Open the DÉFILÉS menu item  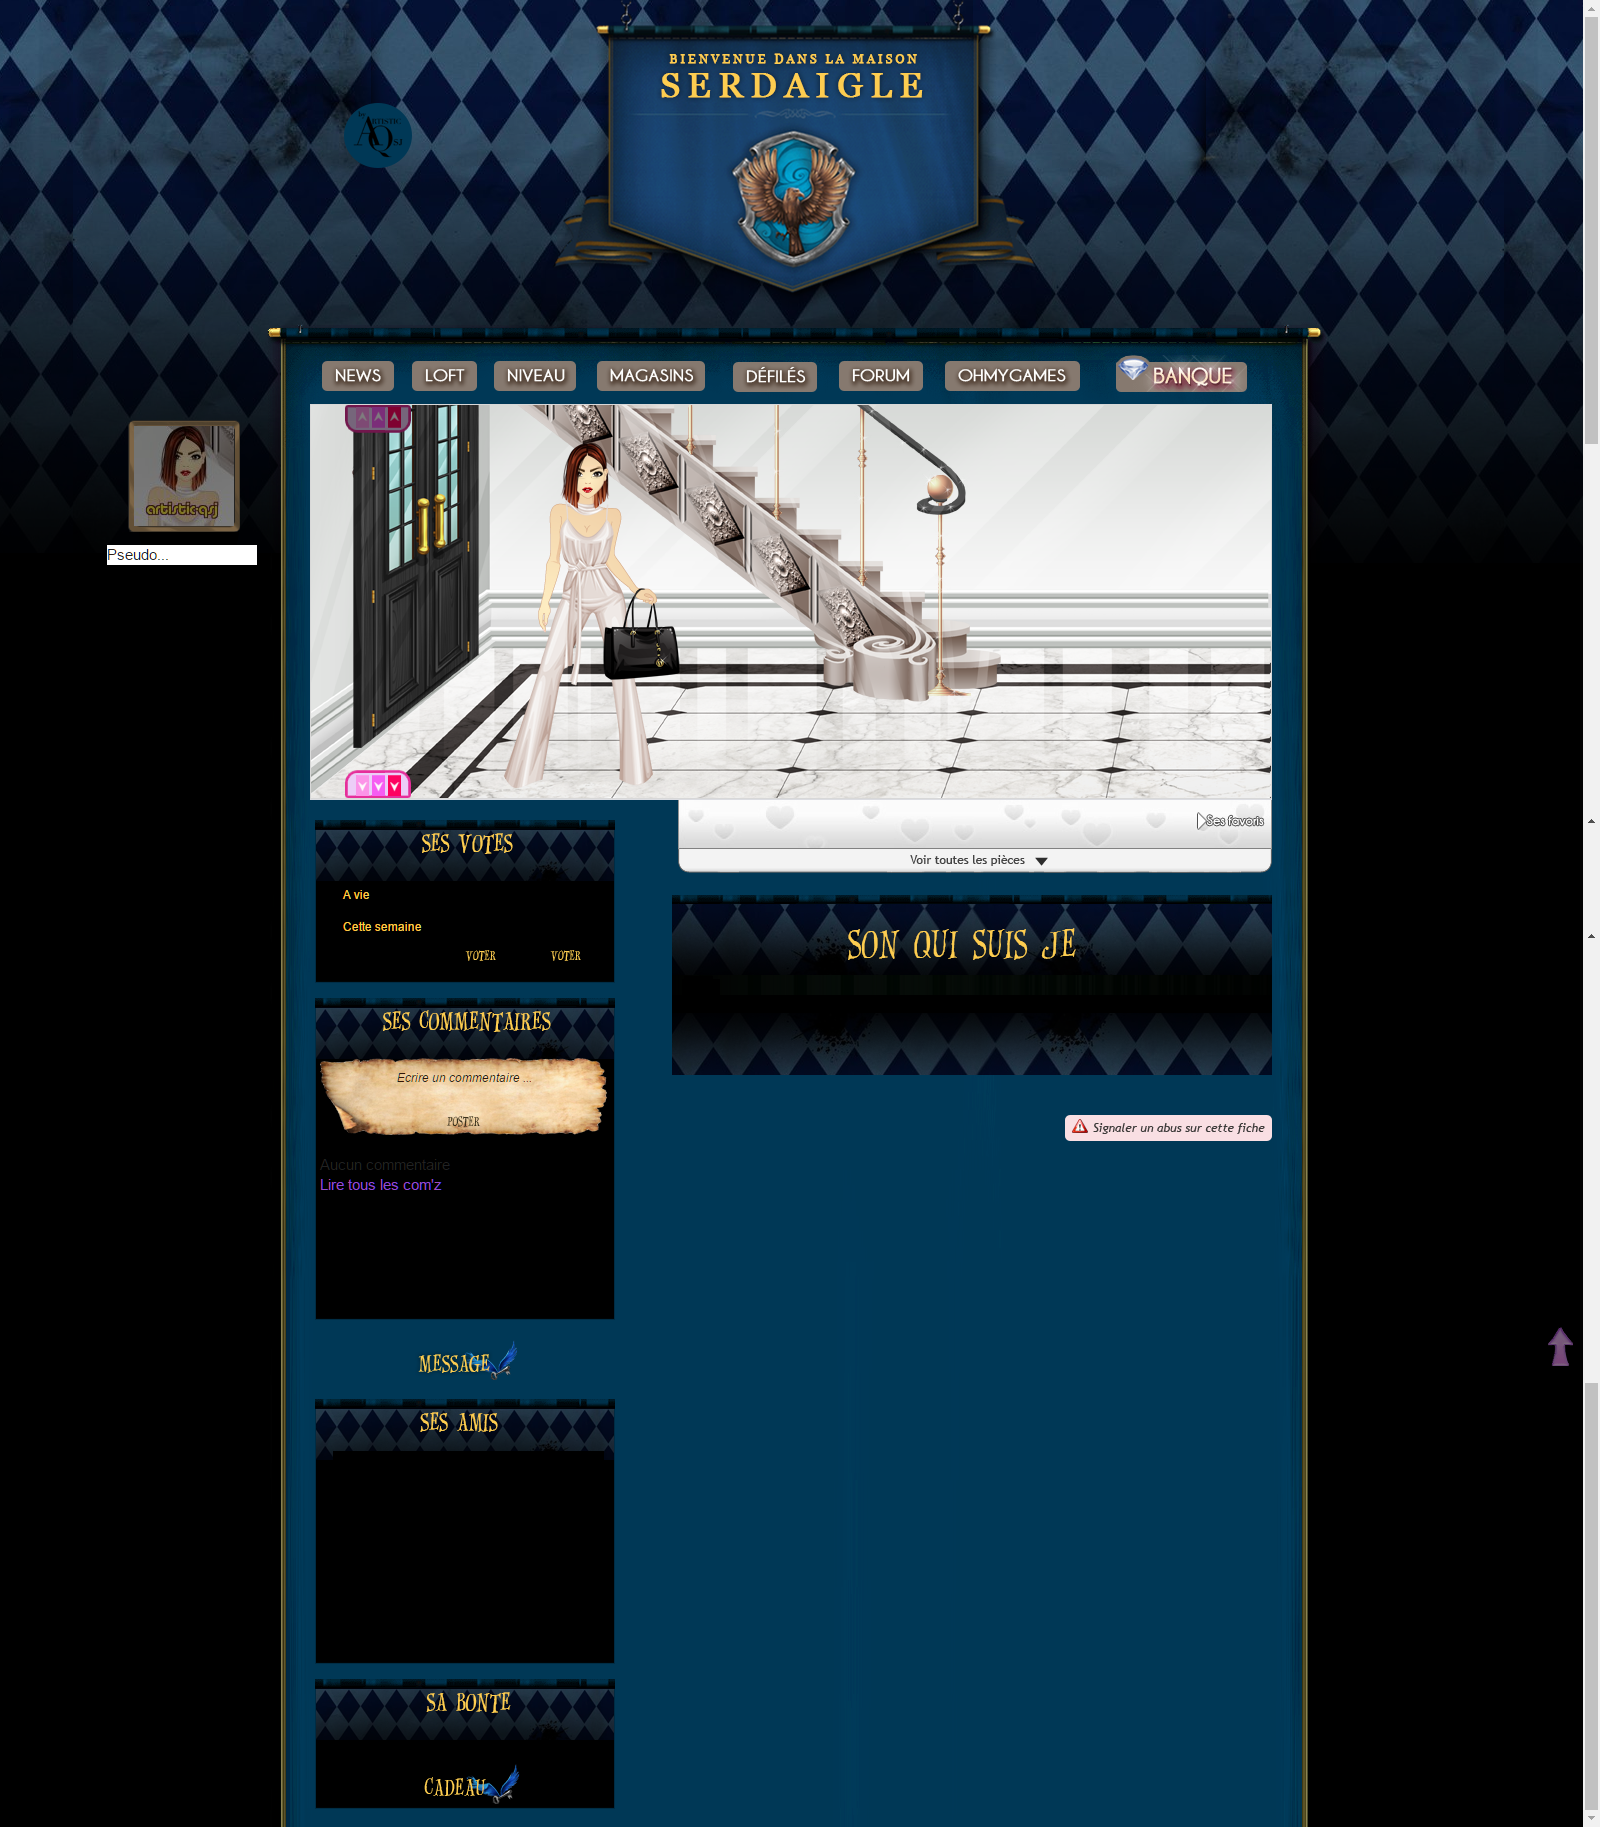click(775, 377)
